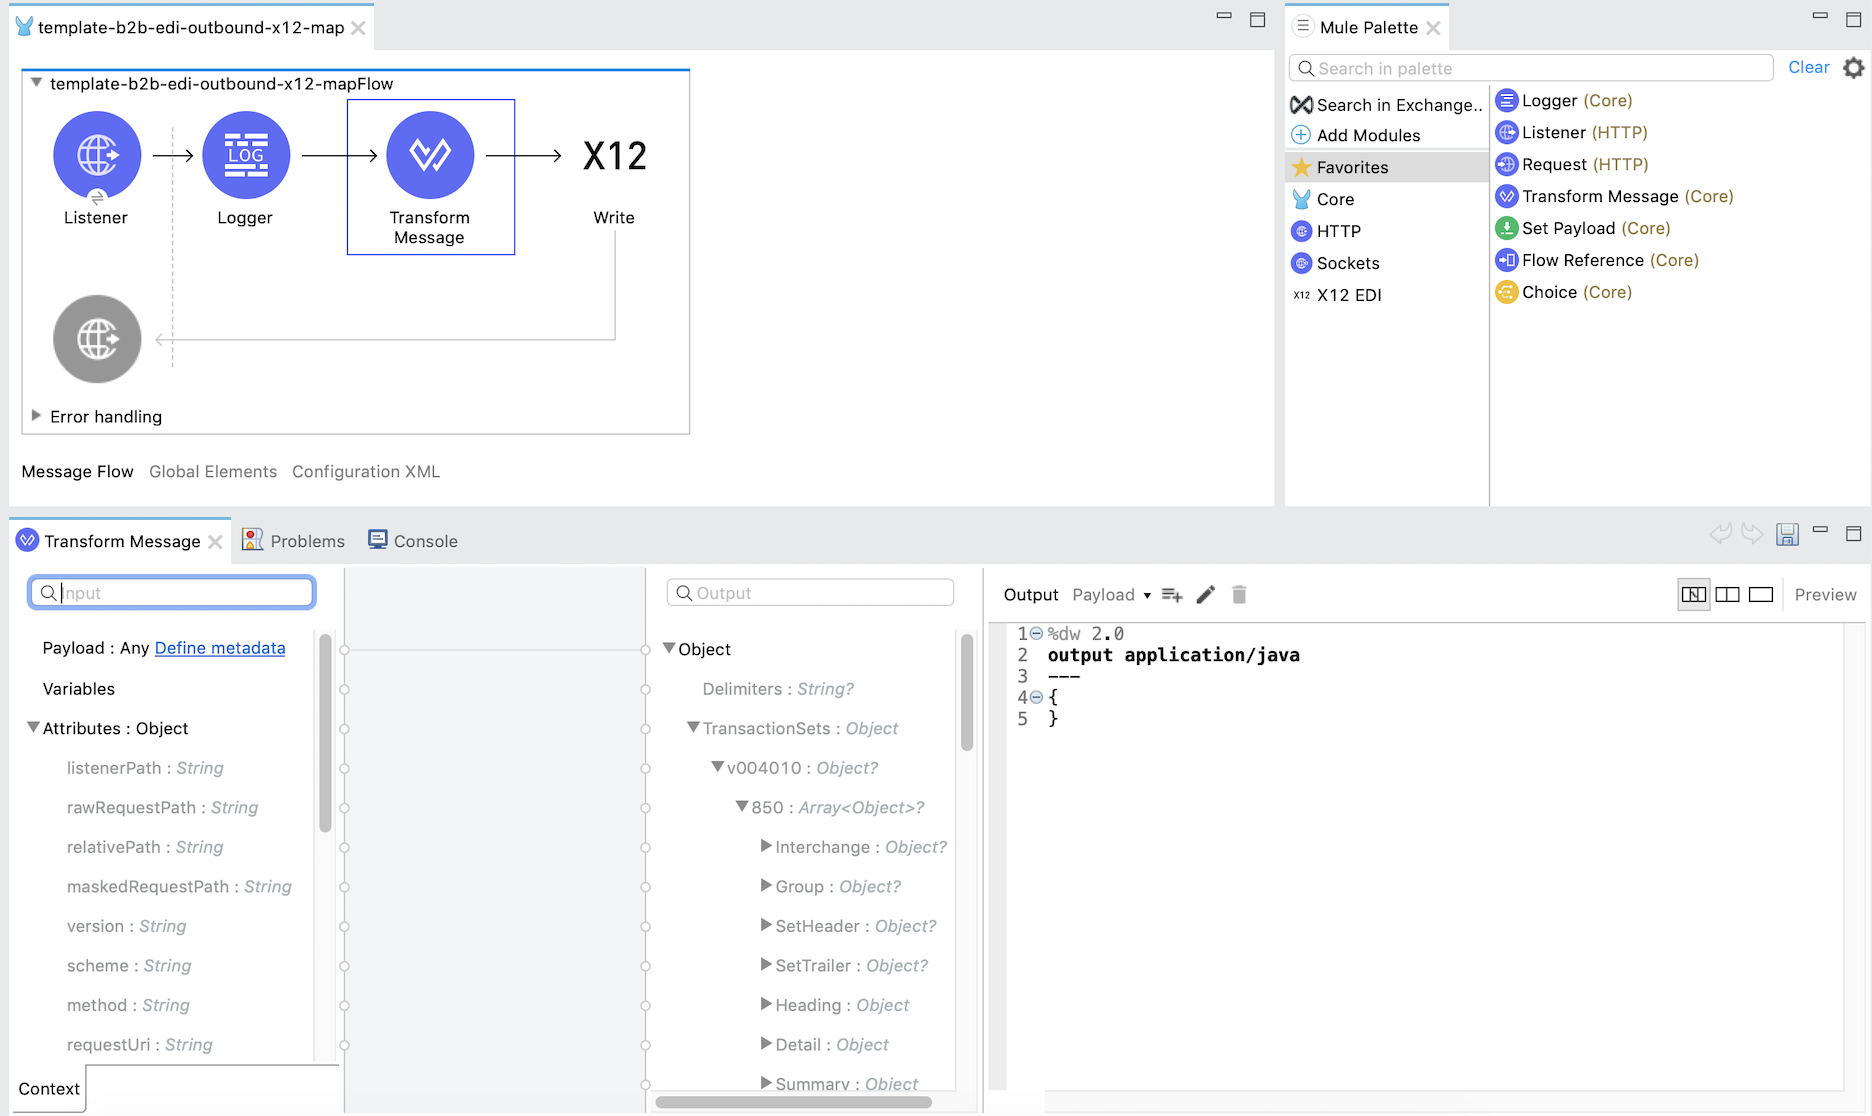This screenshot has height=1116, width=1872.
Task: Switch to graphic and source view layout
Action: 1693,594
